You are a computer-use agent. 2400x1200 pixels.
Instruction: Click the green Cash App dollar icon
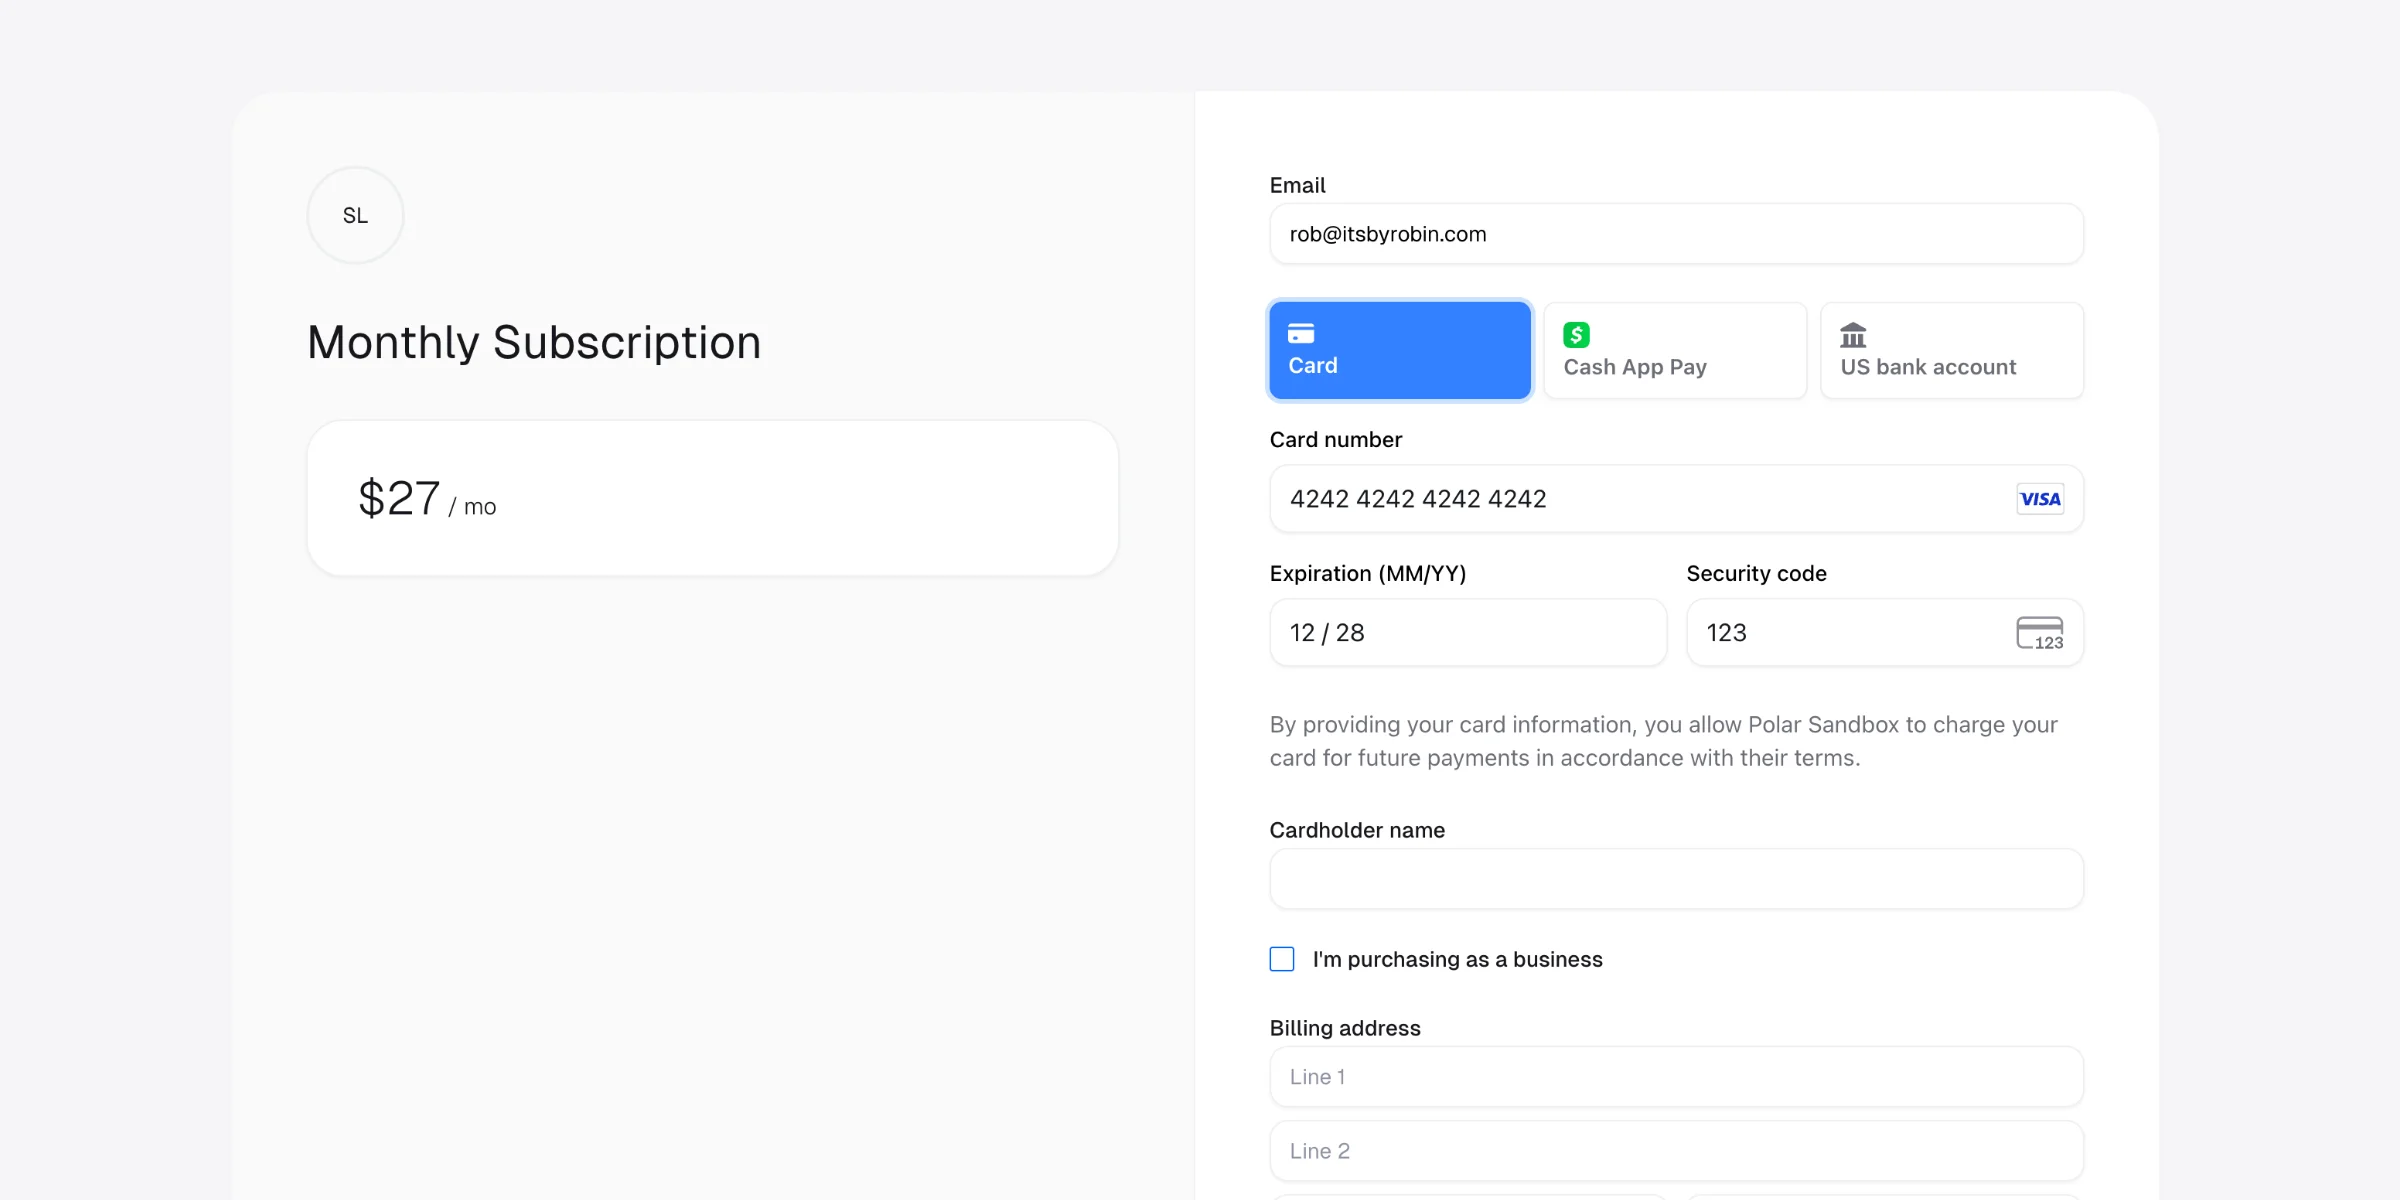[1576, 335]
